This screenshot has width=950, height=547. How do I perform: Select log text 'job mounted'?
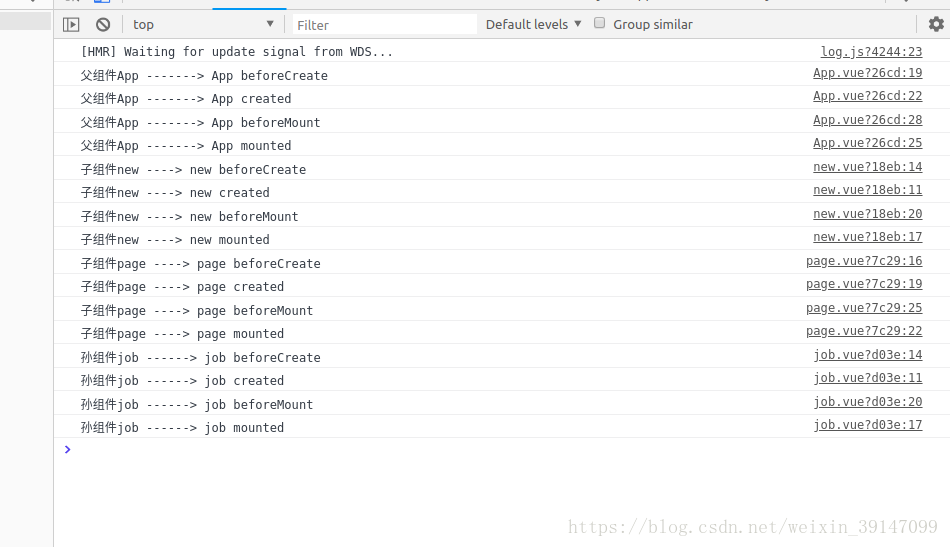(x=244, y=427)
